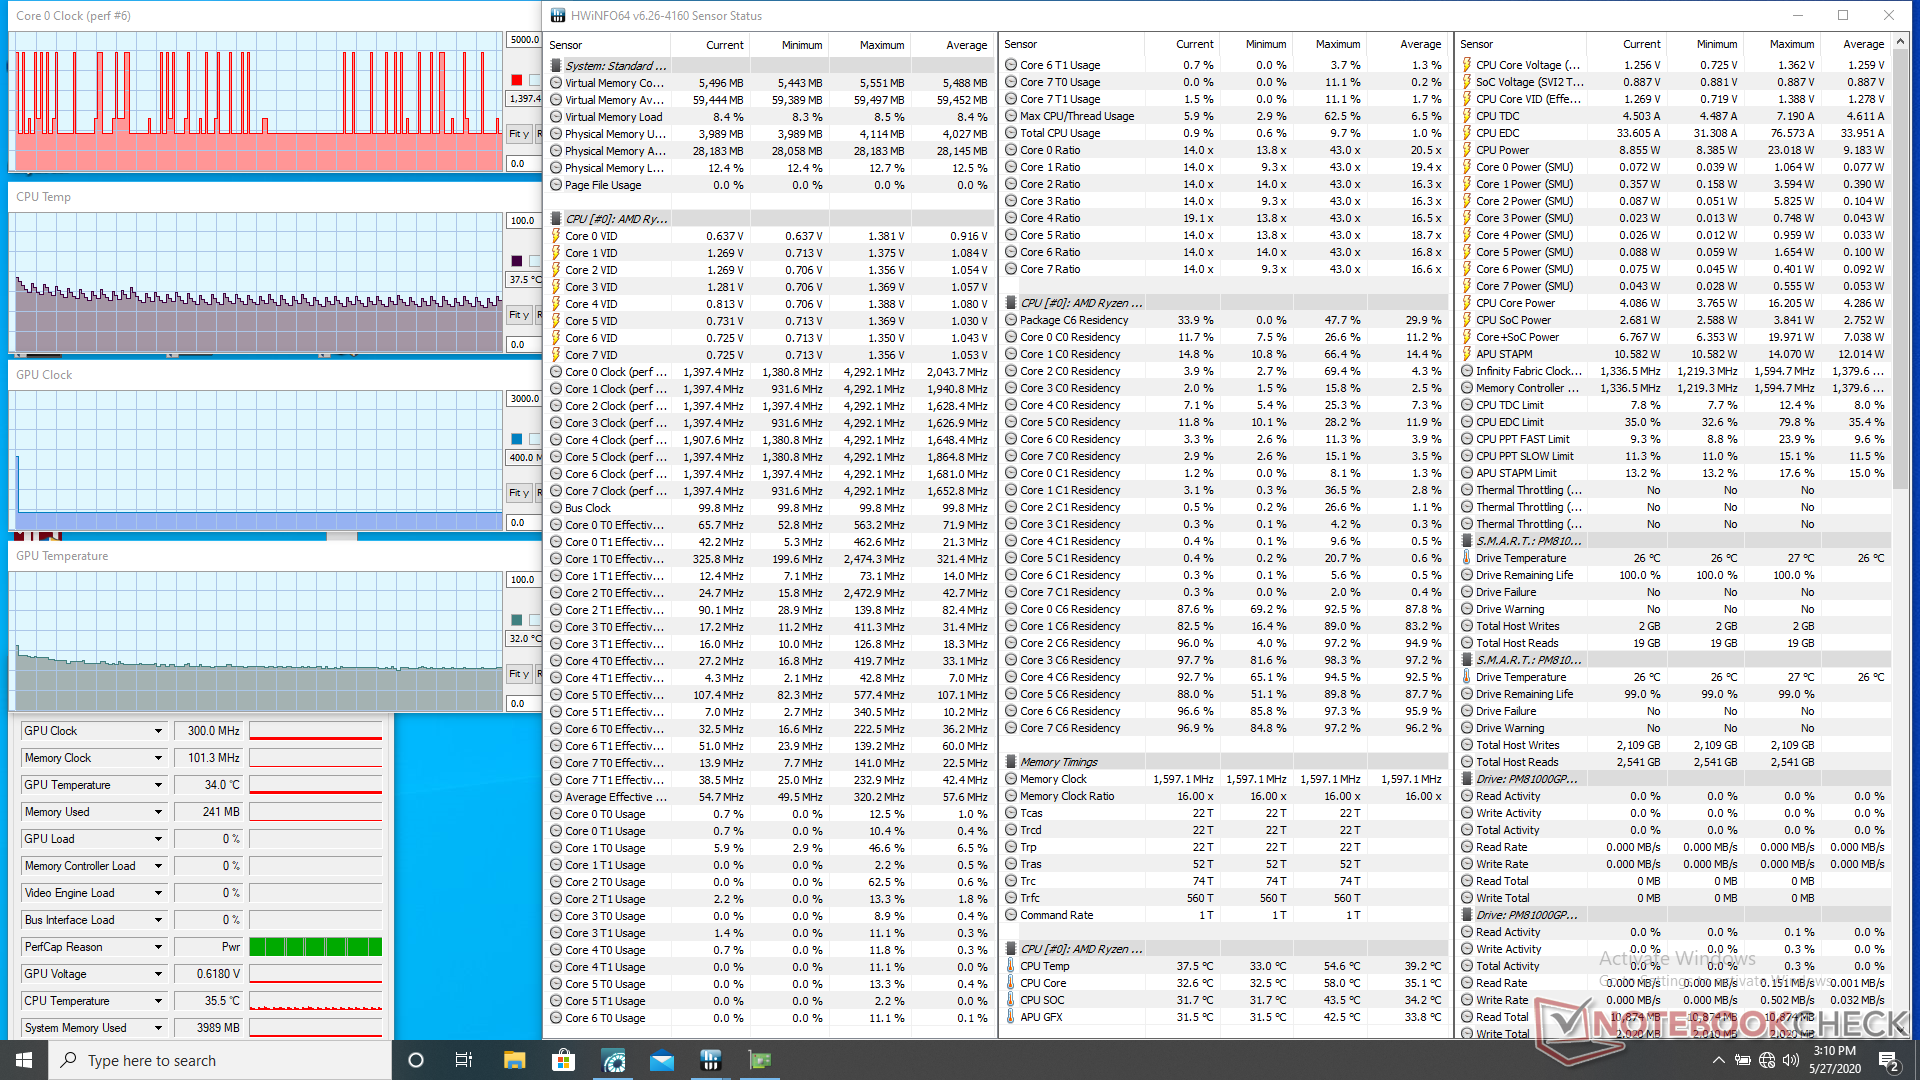Open the notification center icon in system tray
This screenshot has height=1080, width=1920.
(x=1889, y=1060)
